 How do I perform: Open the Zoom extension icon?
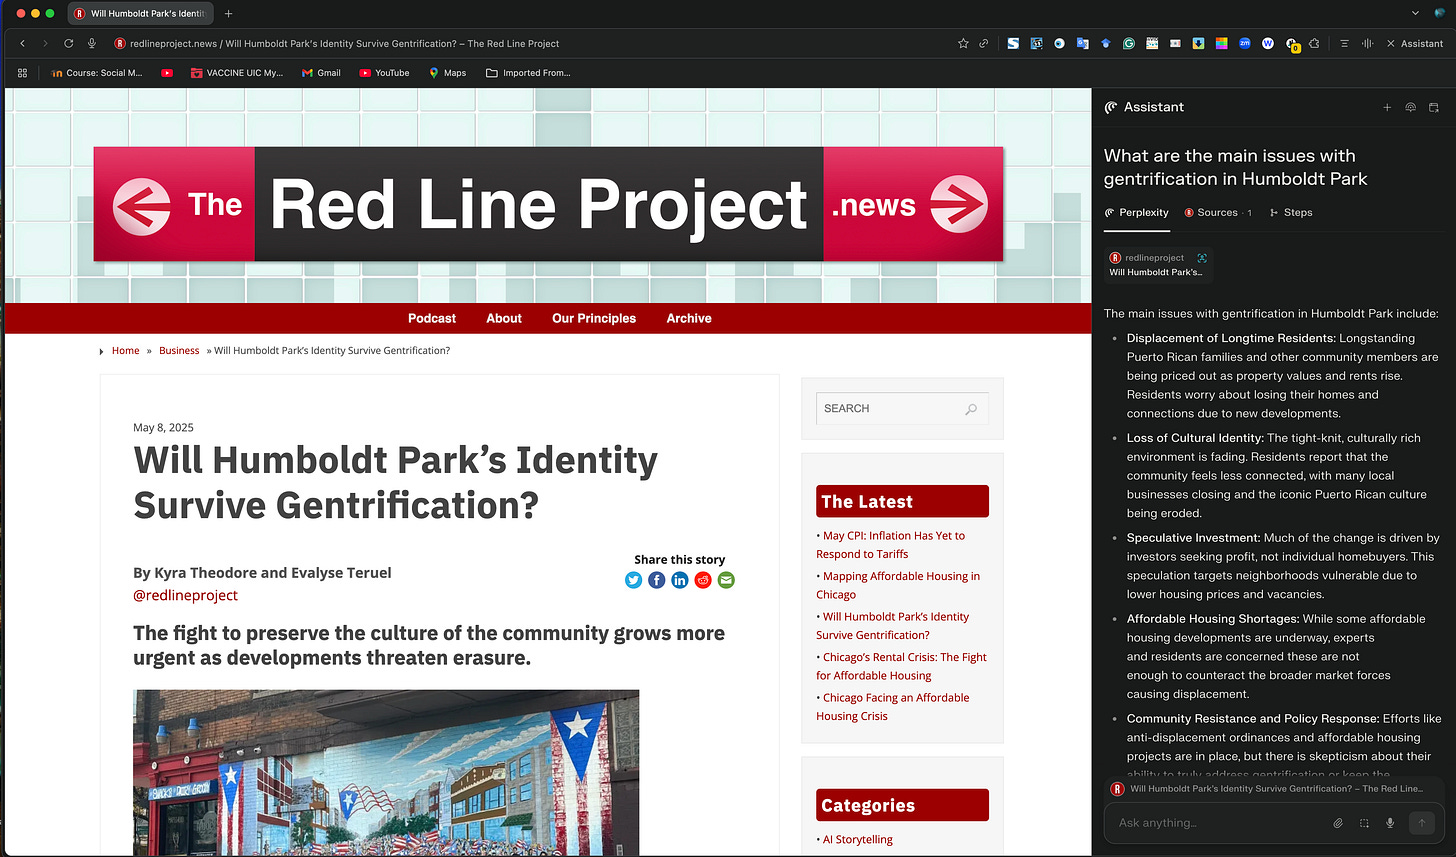point(1245,43)
